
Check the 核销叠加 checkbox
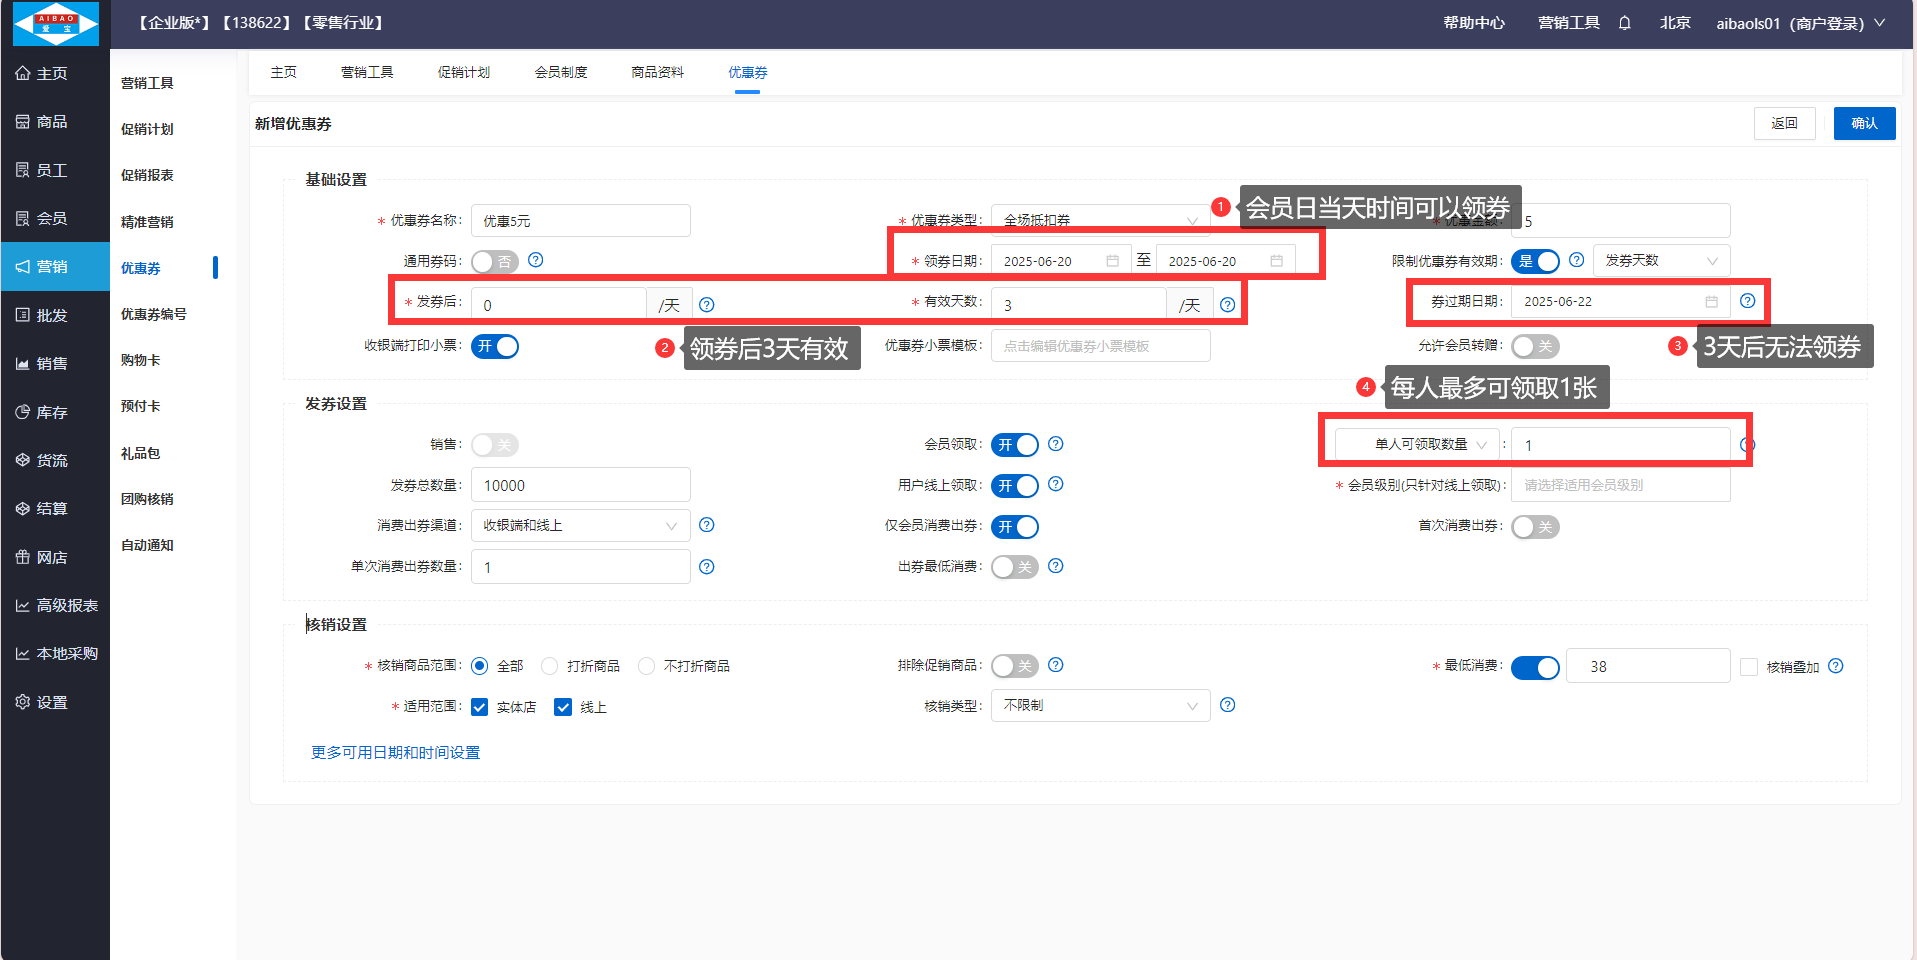pos(1749,667)
